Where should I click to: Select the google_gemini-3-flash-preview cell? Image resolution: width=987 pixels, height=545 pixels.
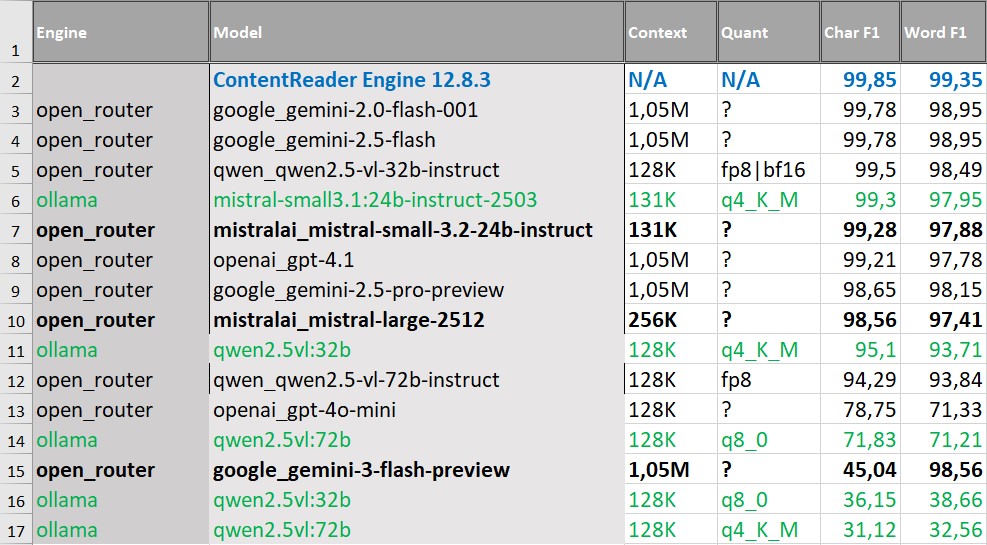point(417,469)
